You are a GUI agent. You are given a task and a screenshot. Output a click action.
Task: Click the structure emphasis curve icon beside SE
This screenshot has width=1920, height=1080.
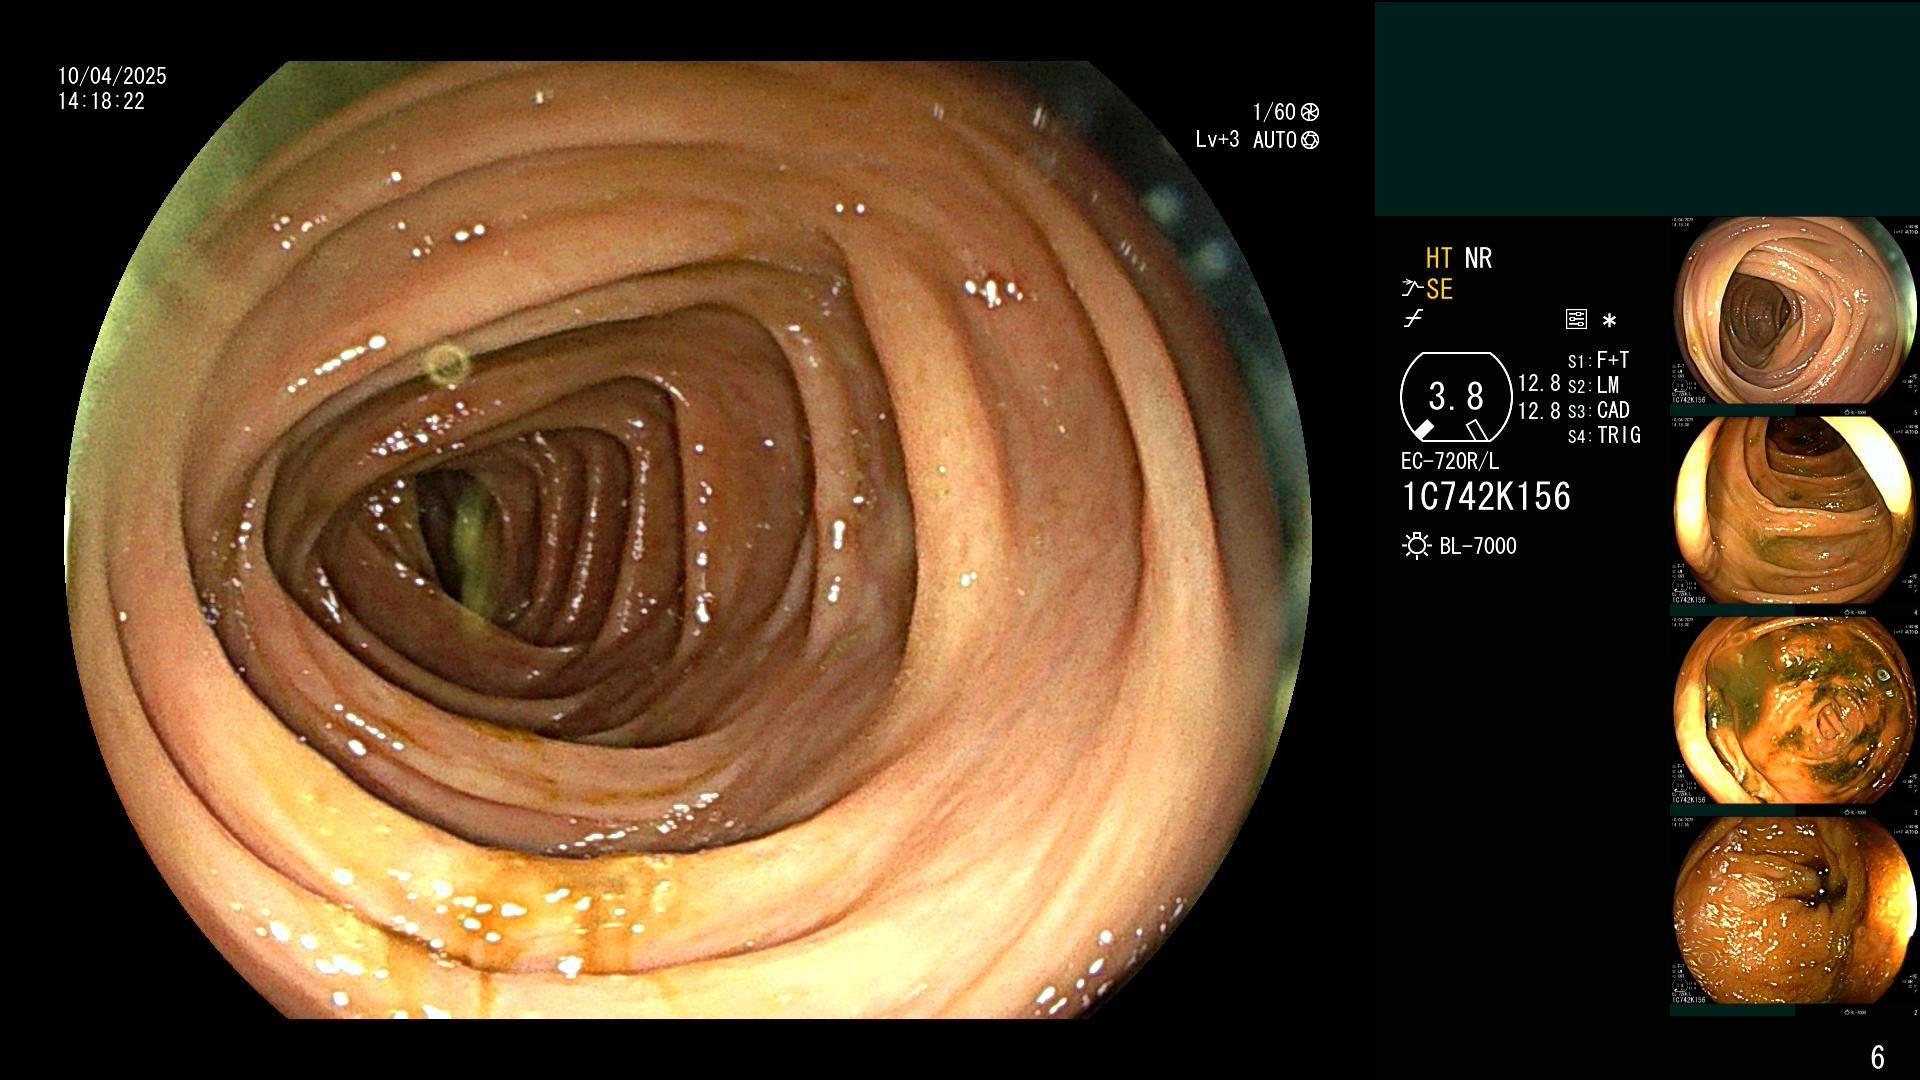[1412, 289]
